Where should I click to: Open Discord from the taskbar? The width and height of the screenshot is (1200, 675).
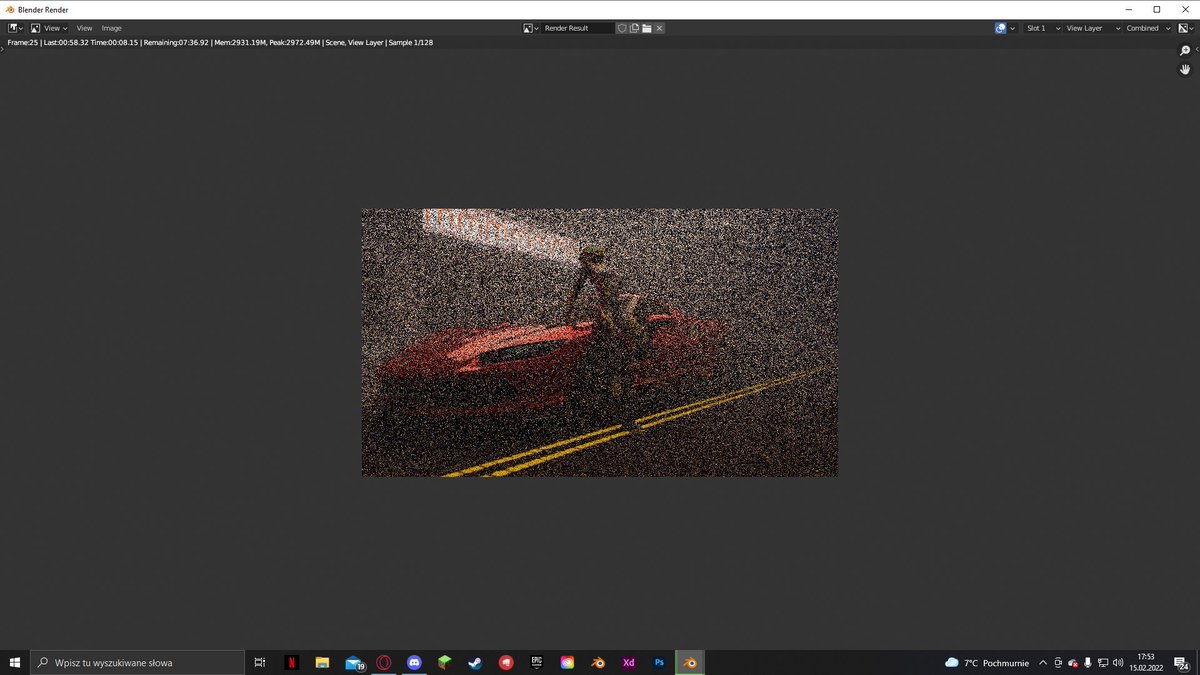pos(414,662)
